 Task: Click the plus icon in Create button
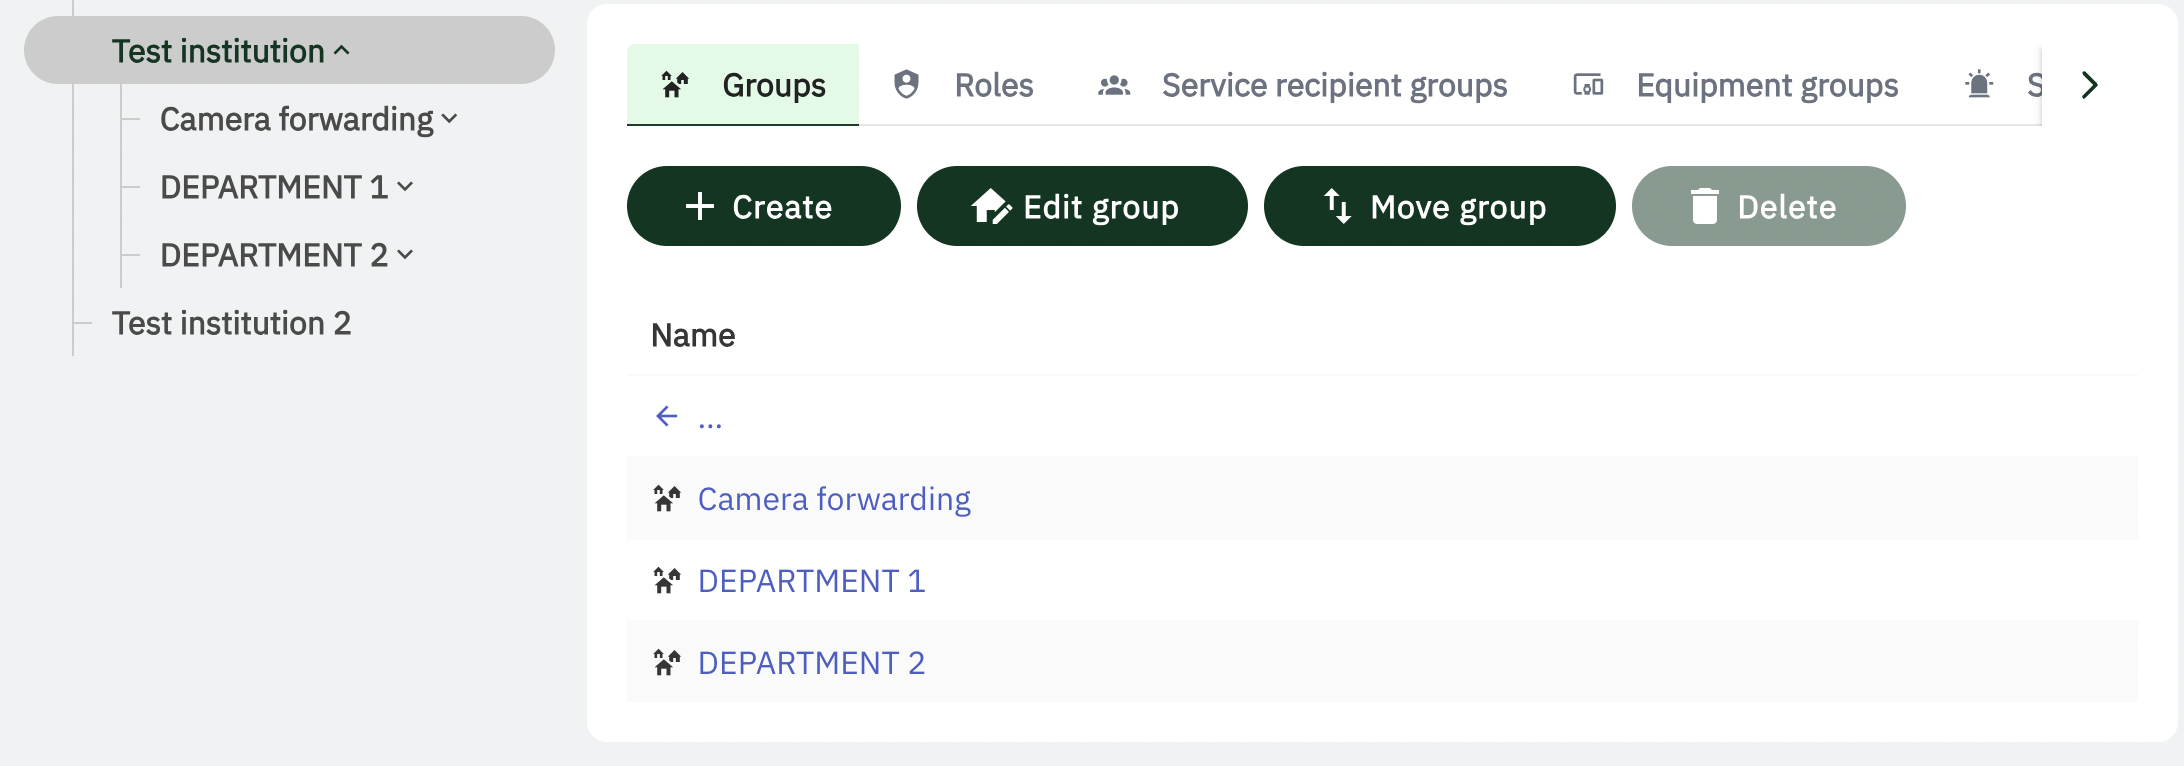[x=700, y=206]
